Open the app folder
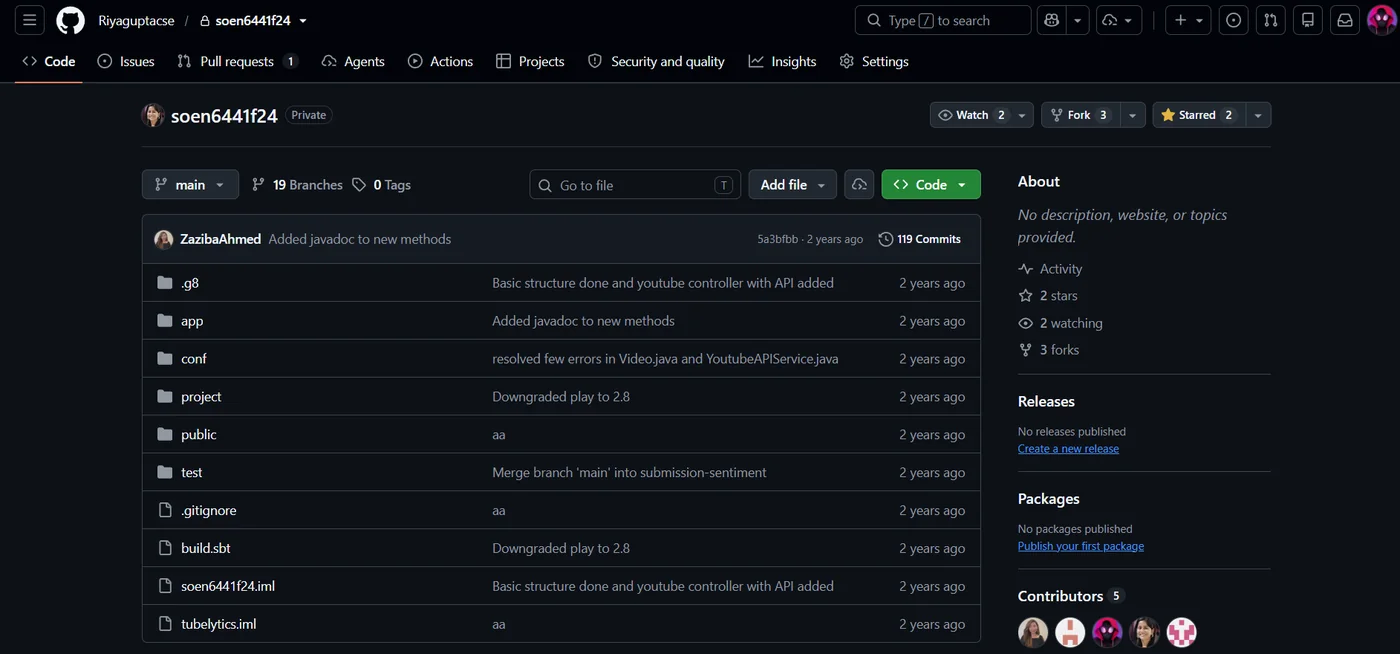This screenshot has width=1400, height=654. click(x=192, y=321)
